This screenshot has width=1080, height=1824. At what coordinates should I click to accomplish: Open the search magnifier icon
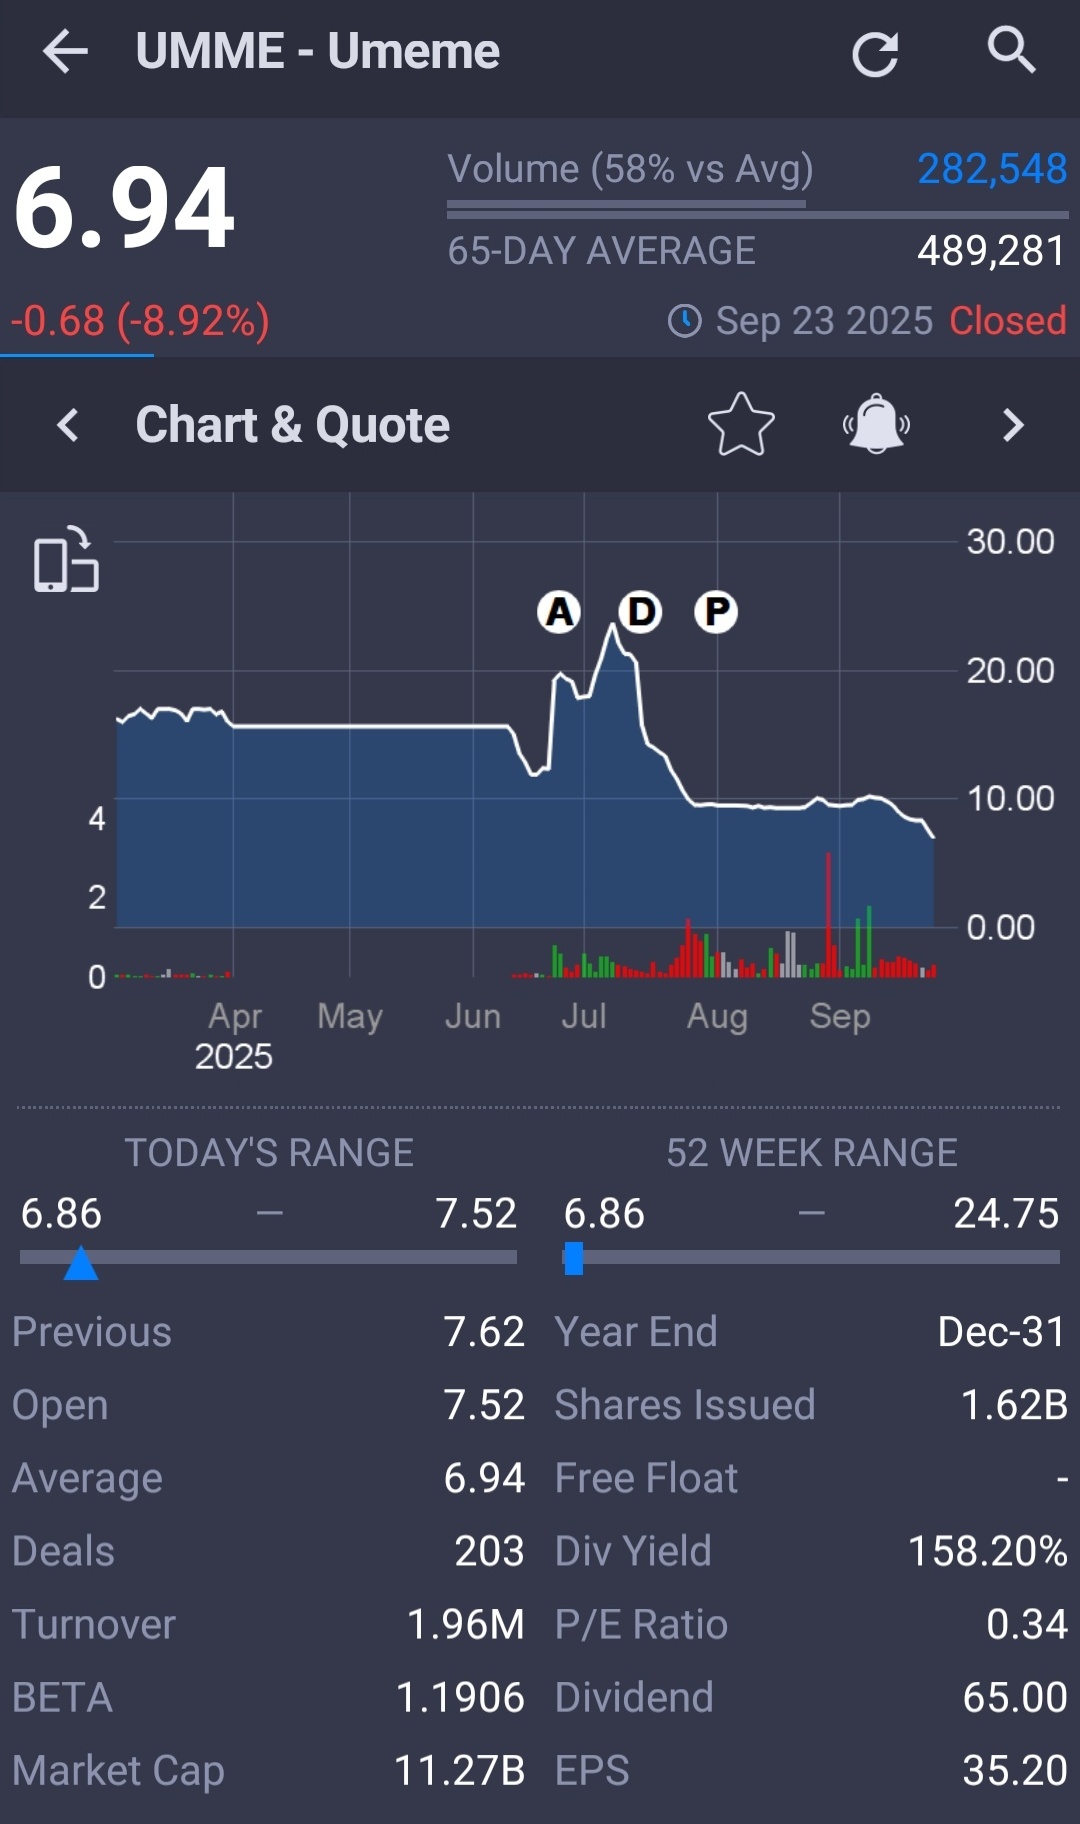[x=1011, y=50]
